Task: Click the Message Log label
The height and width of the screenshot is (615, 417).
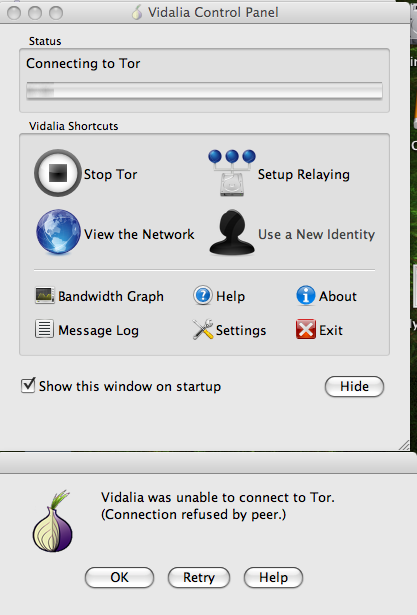Action: tap(98, 330)
